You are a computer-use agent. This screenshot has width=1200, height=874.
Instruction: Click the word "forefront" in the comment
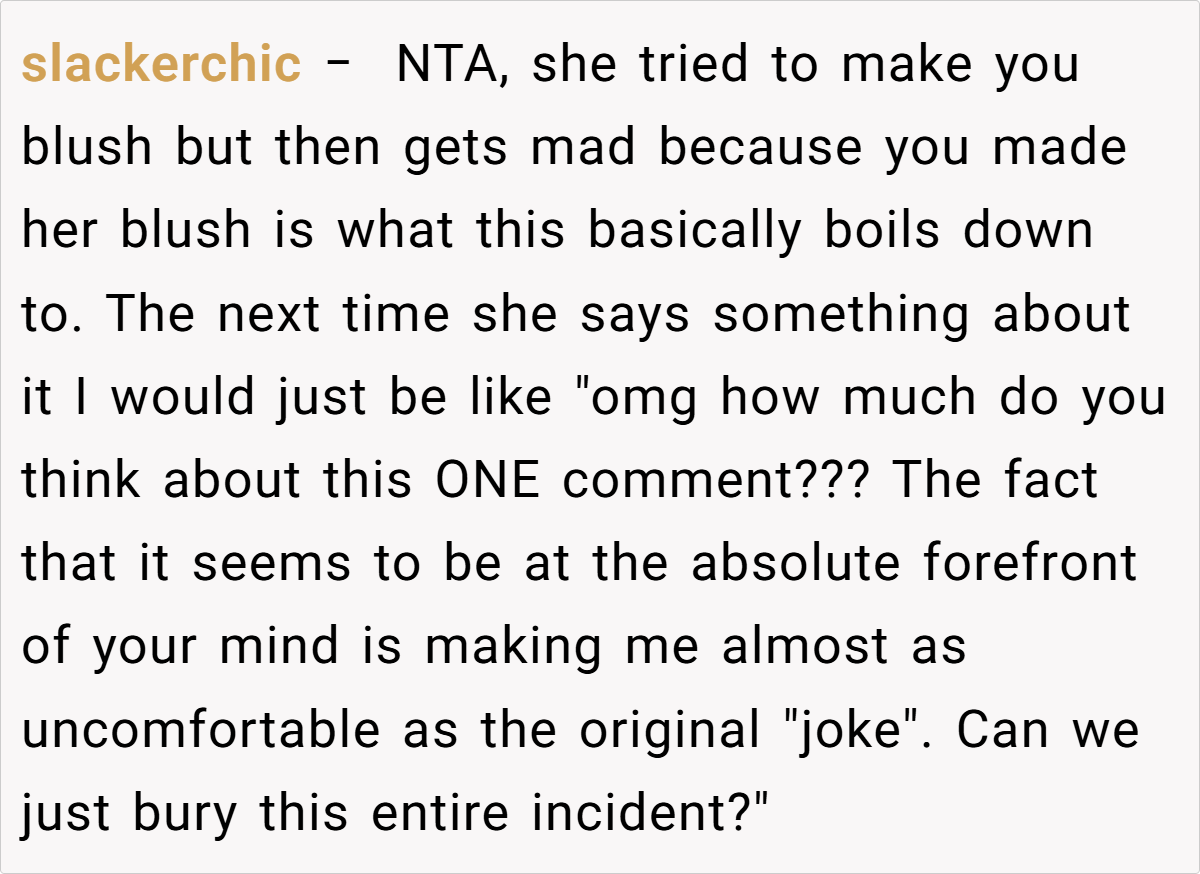click(1029, 564)
